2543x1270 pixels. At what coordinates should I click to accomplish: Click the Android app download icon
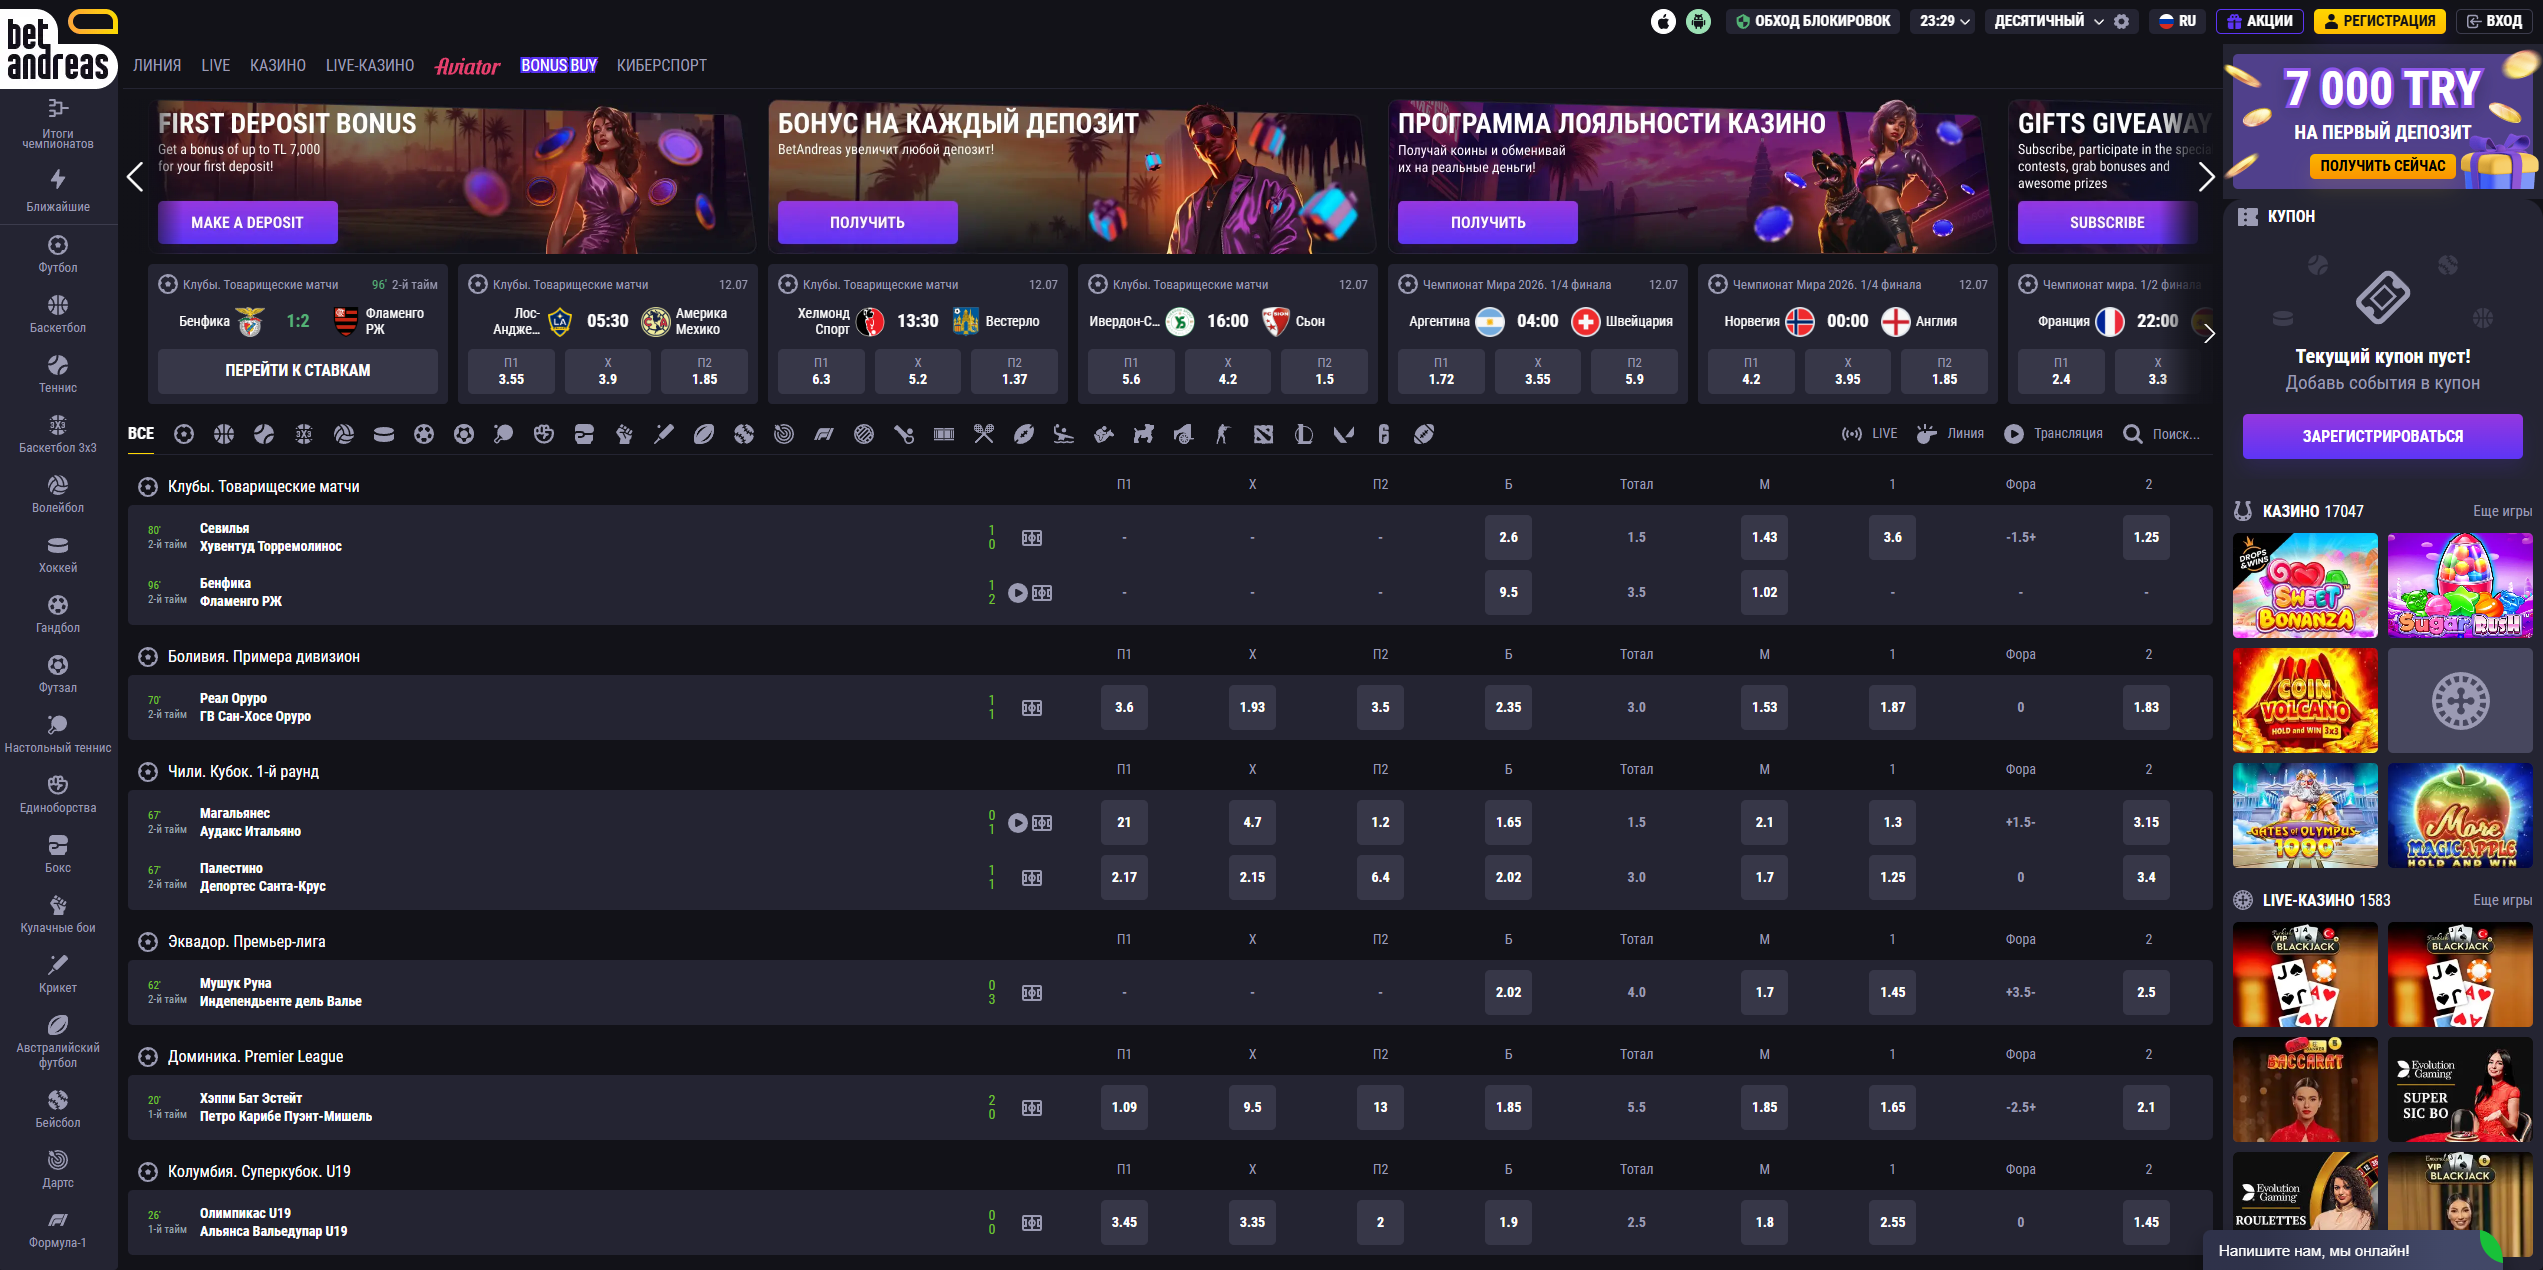[1698, 21]
